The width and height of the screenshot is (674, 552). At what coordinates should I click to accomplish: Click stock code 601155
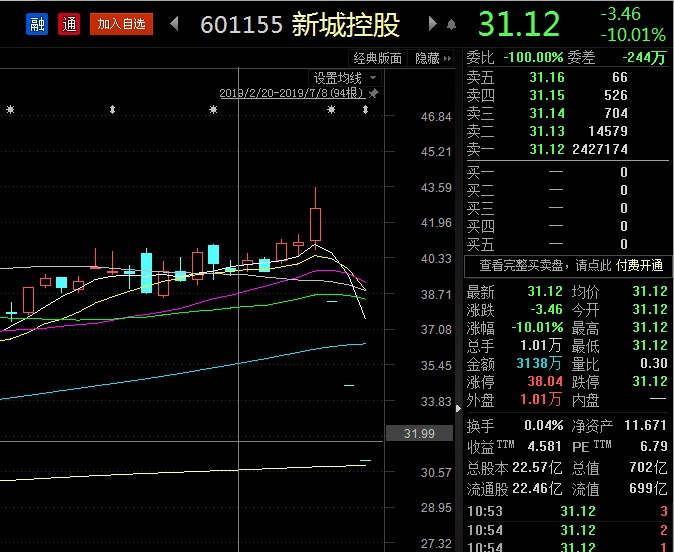[242, 25]
